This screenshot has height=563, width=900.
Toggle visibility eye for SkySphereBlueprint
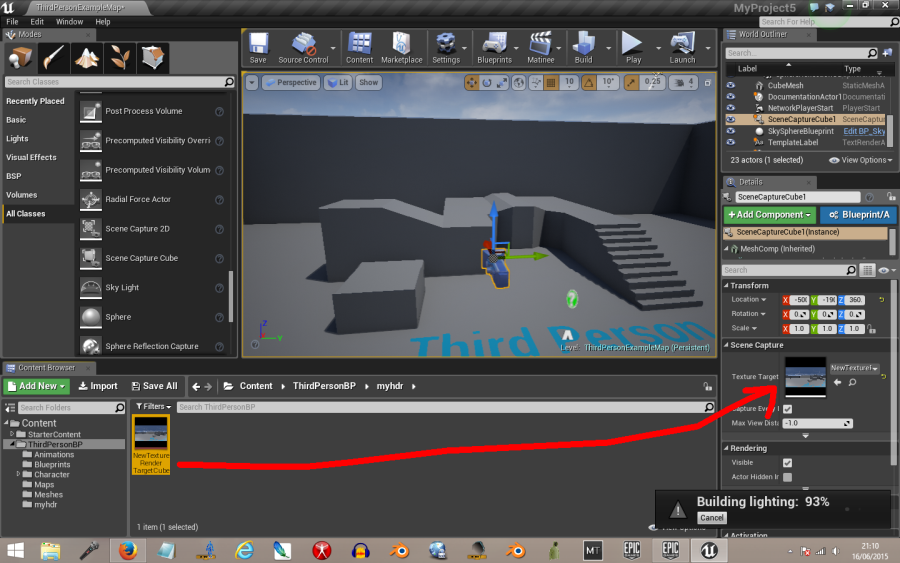point(731,131)
